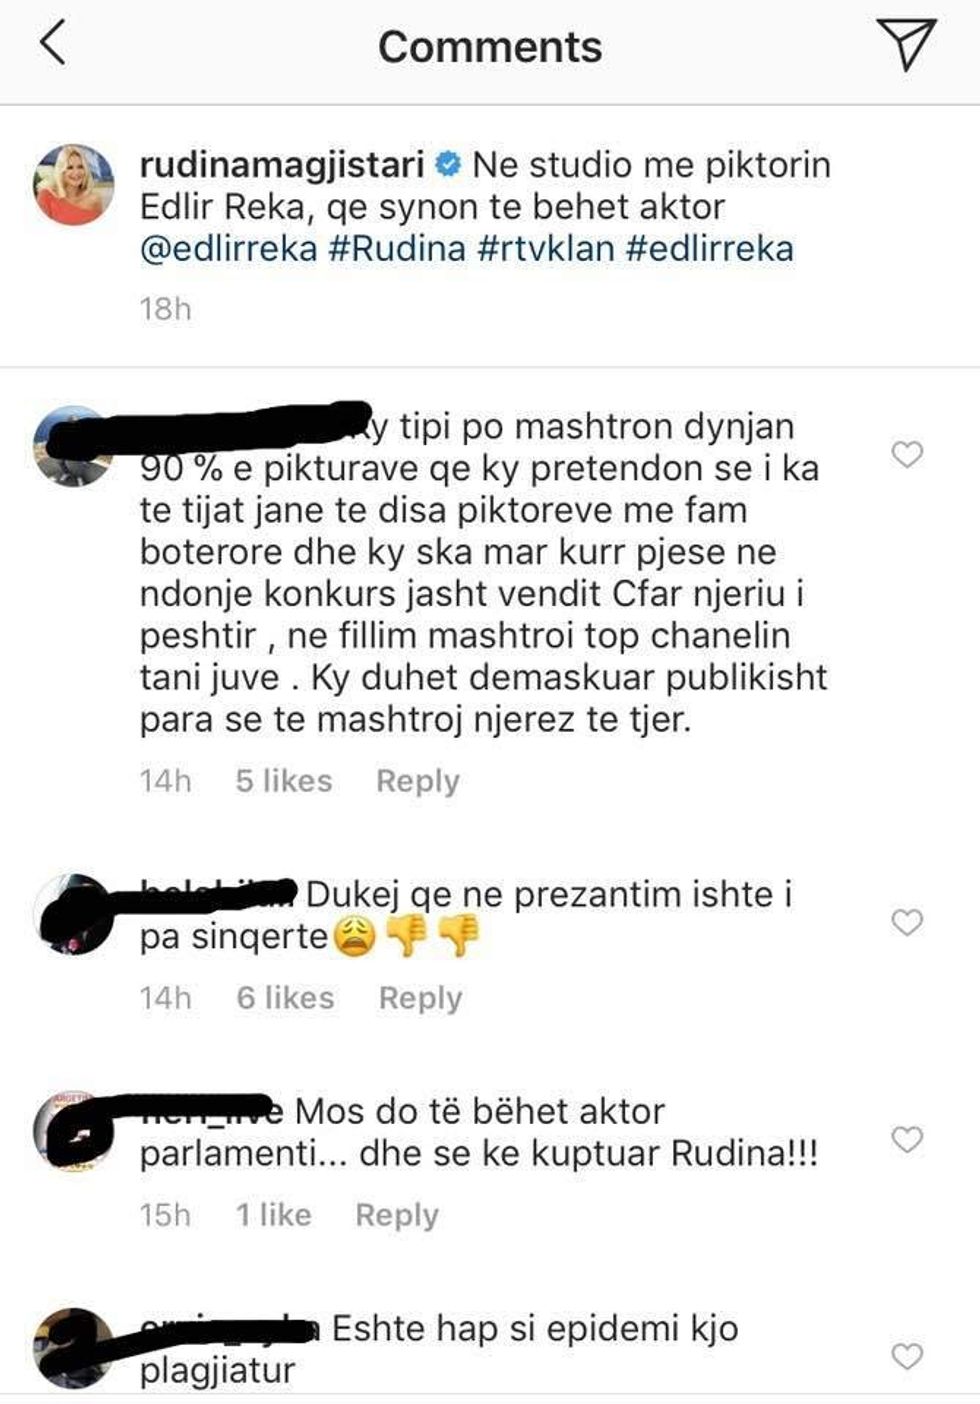Open the @edlirreka mention
Screen dimensions: 980x1404
click(x=229, y=248)
